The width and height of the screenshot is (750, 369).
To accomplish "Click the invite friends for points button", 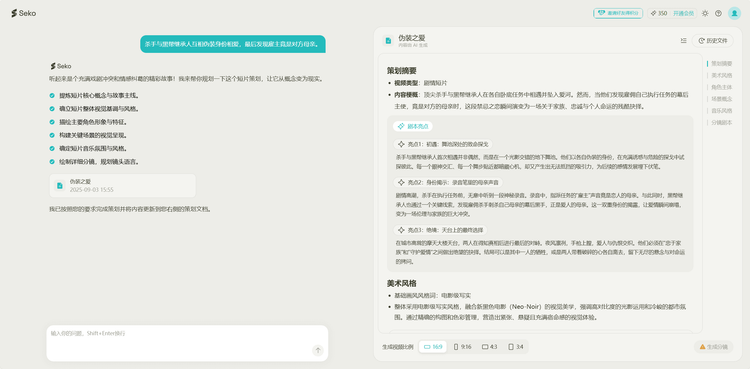I will click(618, 13).
